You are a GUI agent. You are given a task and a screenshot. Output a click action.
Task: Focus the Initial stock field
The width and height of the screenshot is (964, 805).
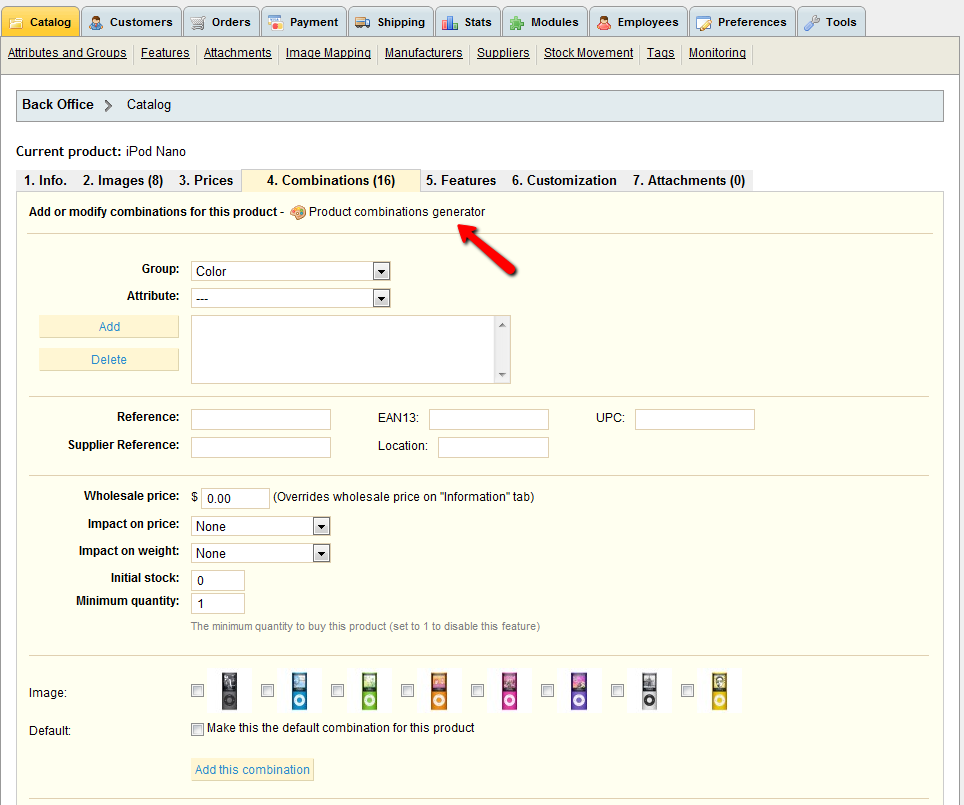pyautogui.click(x=218, y=581)
